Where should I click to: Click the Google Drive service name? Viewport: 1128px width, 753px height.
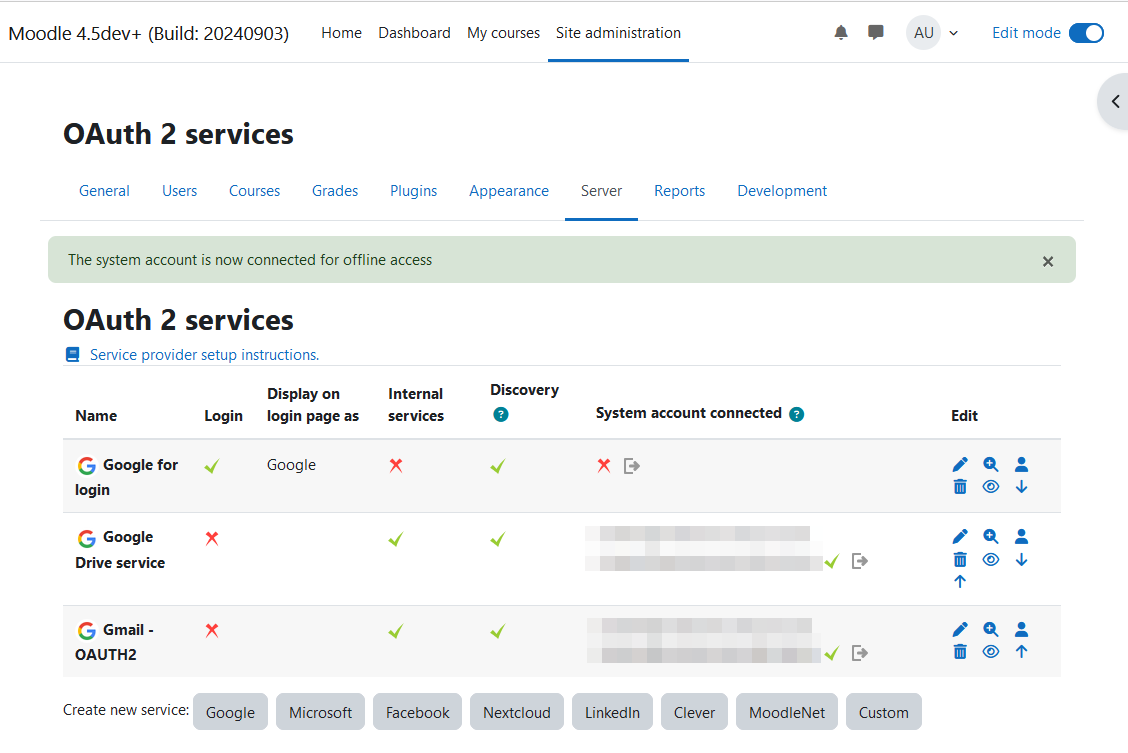(120, 550)
